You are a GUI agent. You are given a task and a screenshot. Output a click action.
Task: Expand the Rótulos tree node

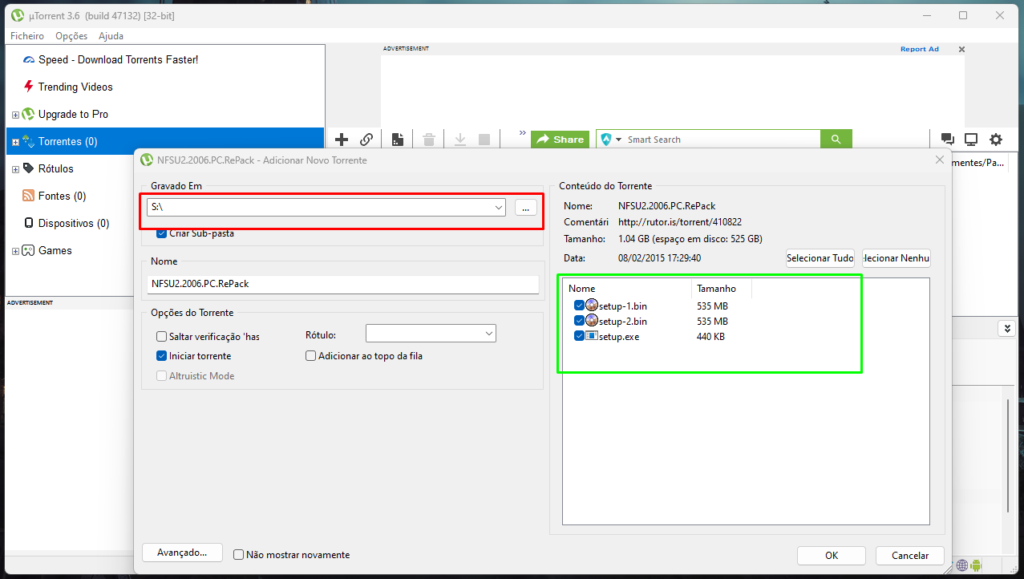[15, 169]
